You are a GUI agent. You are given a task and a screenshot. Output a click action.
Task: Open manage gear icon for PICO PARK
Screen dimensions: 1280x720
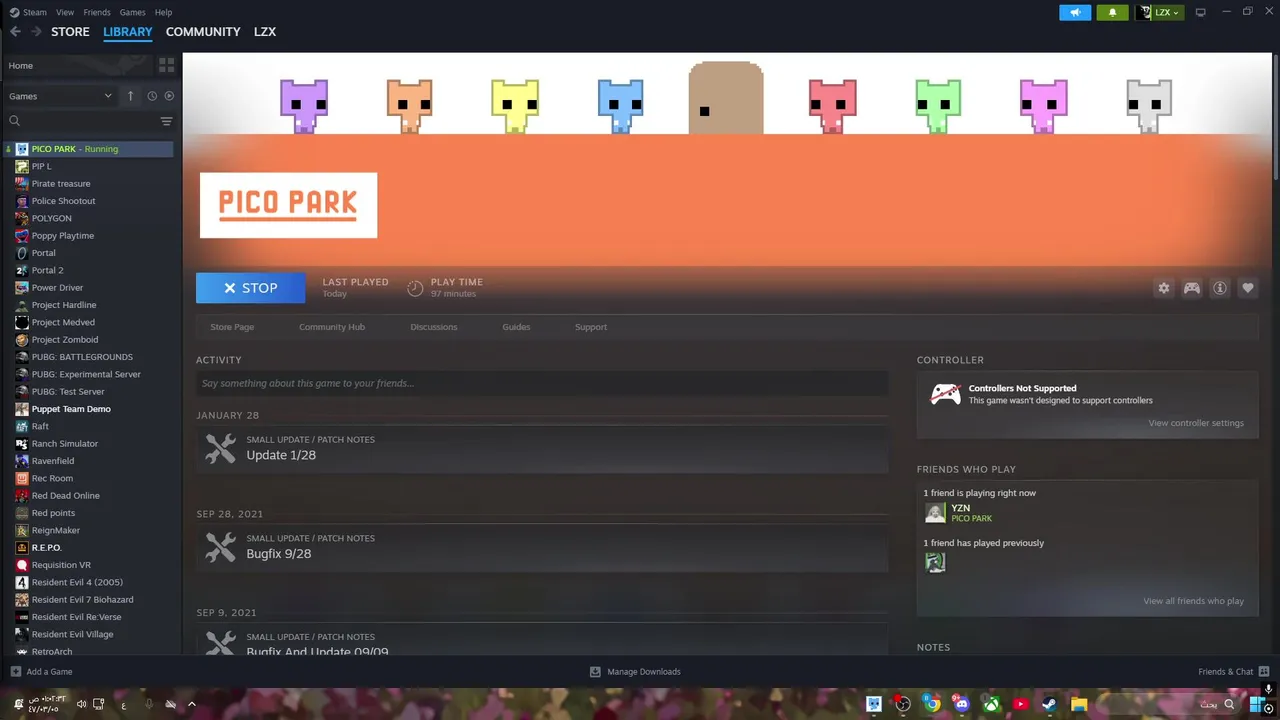coord(1163,288)
